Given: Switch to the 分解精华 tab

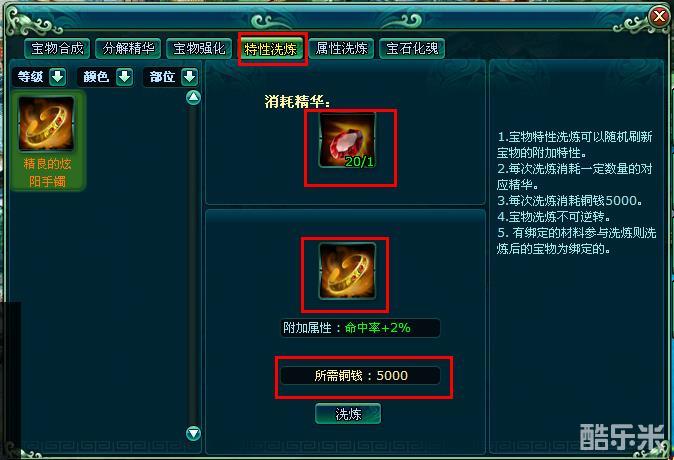Looking at the screenshot, I should [x=128, y=48].
